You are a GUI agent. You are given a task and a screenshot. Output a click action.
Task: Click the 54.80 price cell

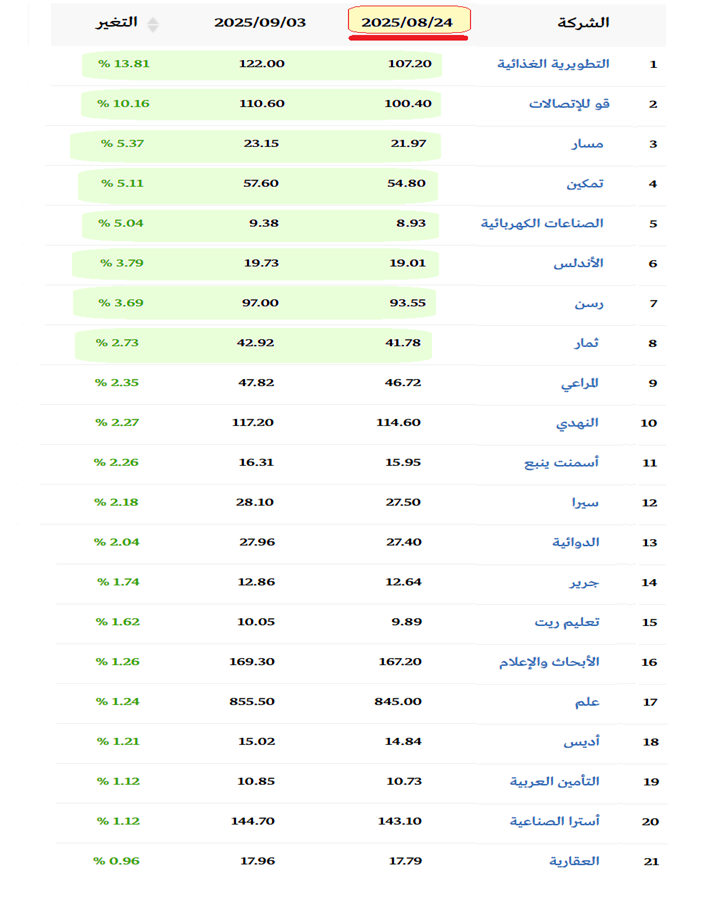click(407, 183)
